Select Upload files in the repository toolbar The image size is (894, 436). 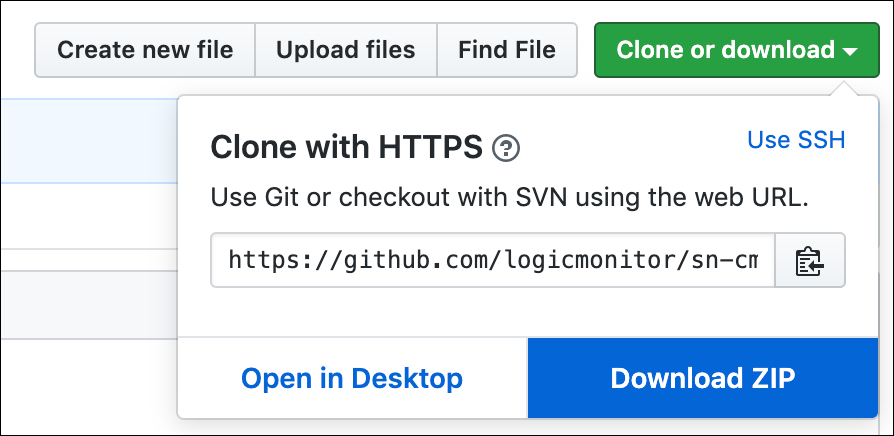coord(346,50)
